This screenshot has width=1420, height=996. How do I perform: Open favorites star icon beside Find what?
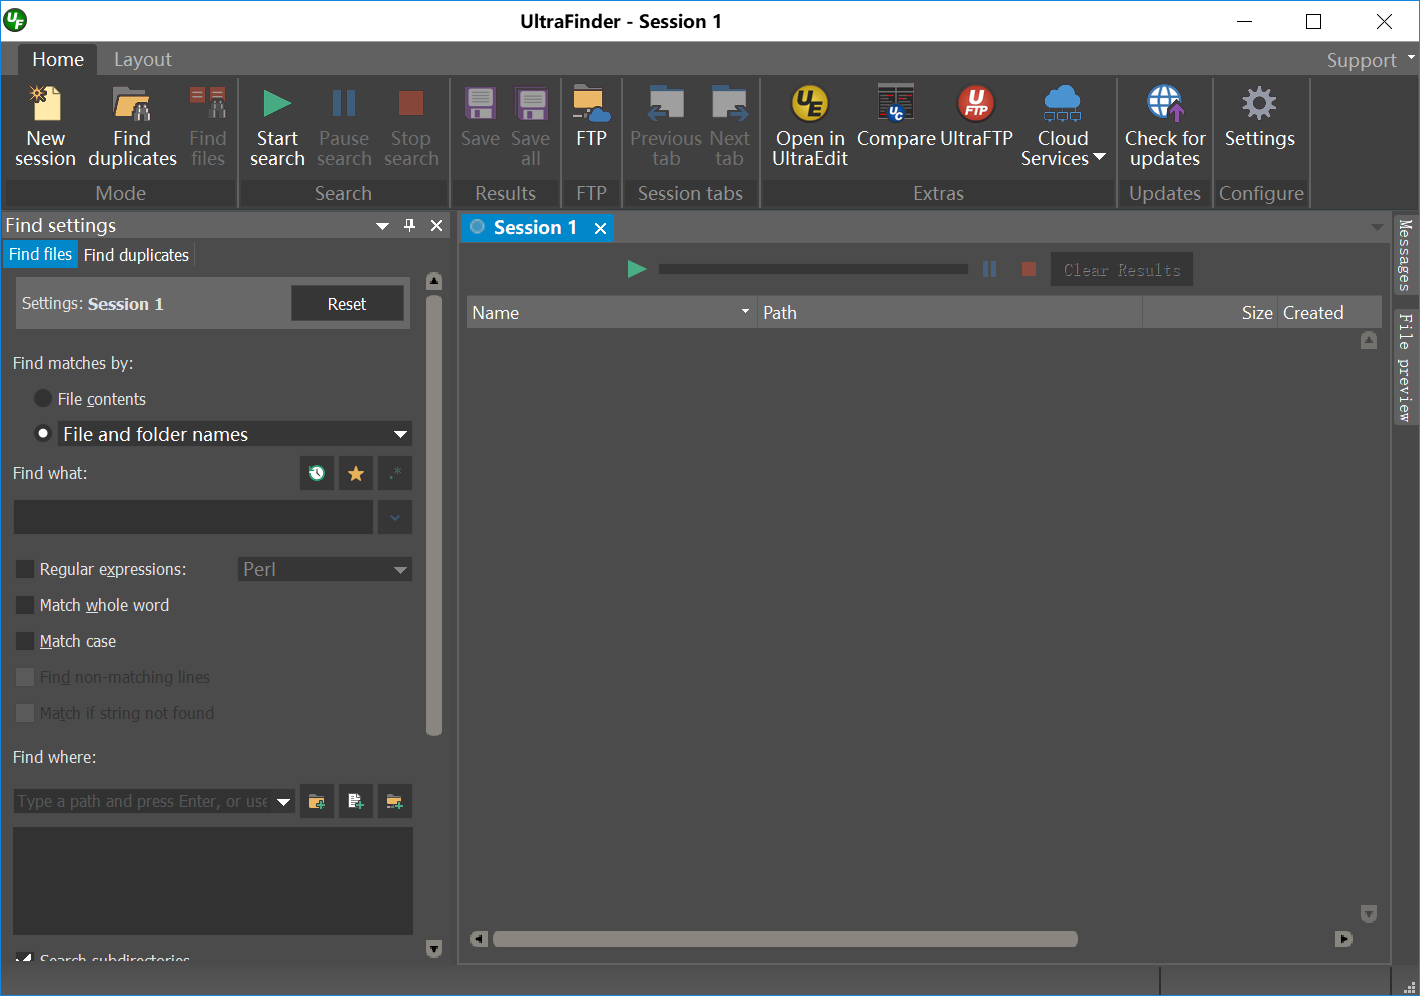pyautogui.click(x=356, y=473)
